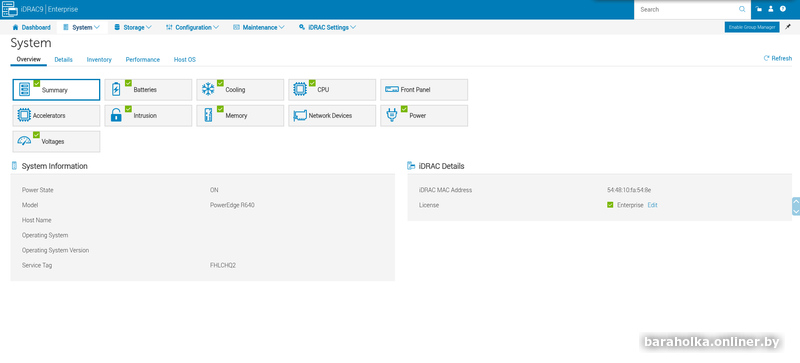This screenshot has width=800, height=363.
Task: Click the iDRAC9 server logo icon
Action: pyautogui.click(x=10, y=9)
